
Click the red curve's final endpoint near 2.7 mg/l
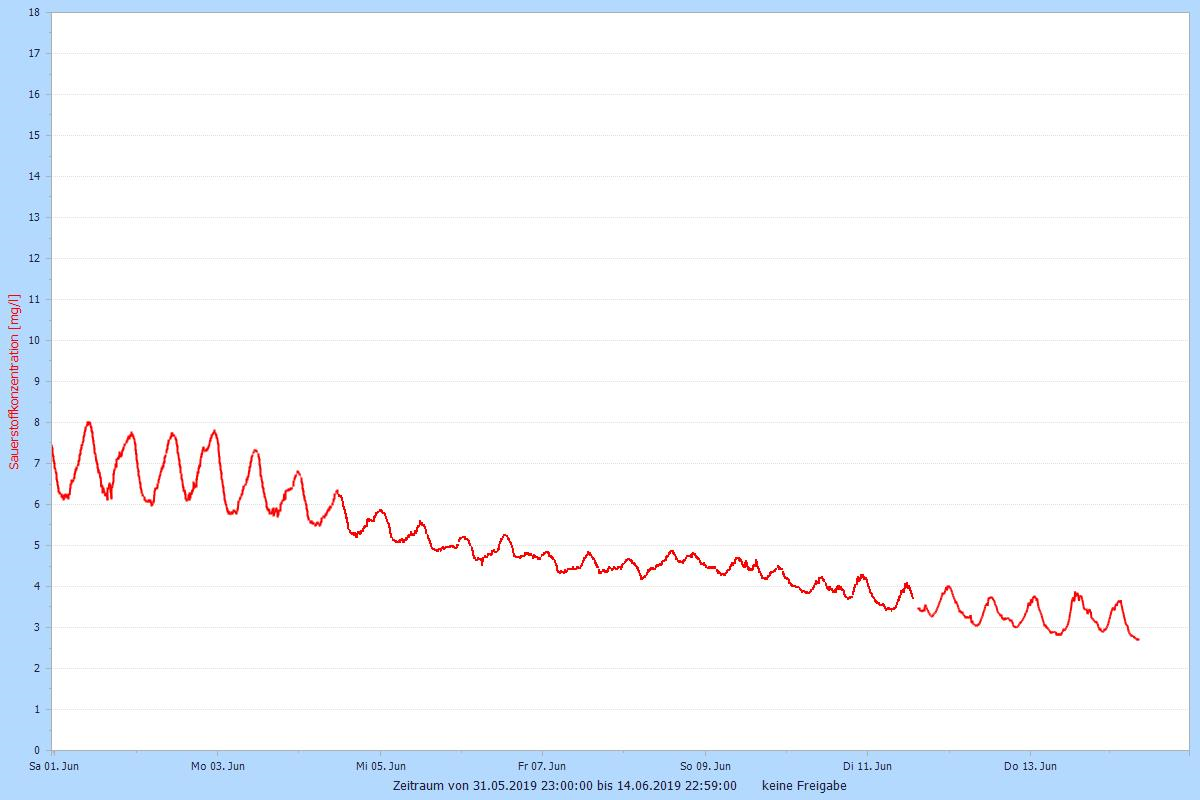1137,639
